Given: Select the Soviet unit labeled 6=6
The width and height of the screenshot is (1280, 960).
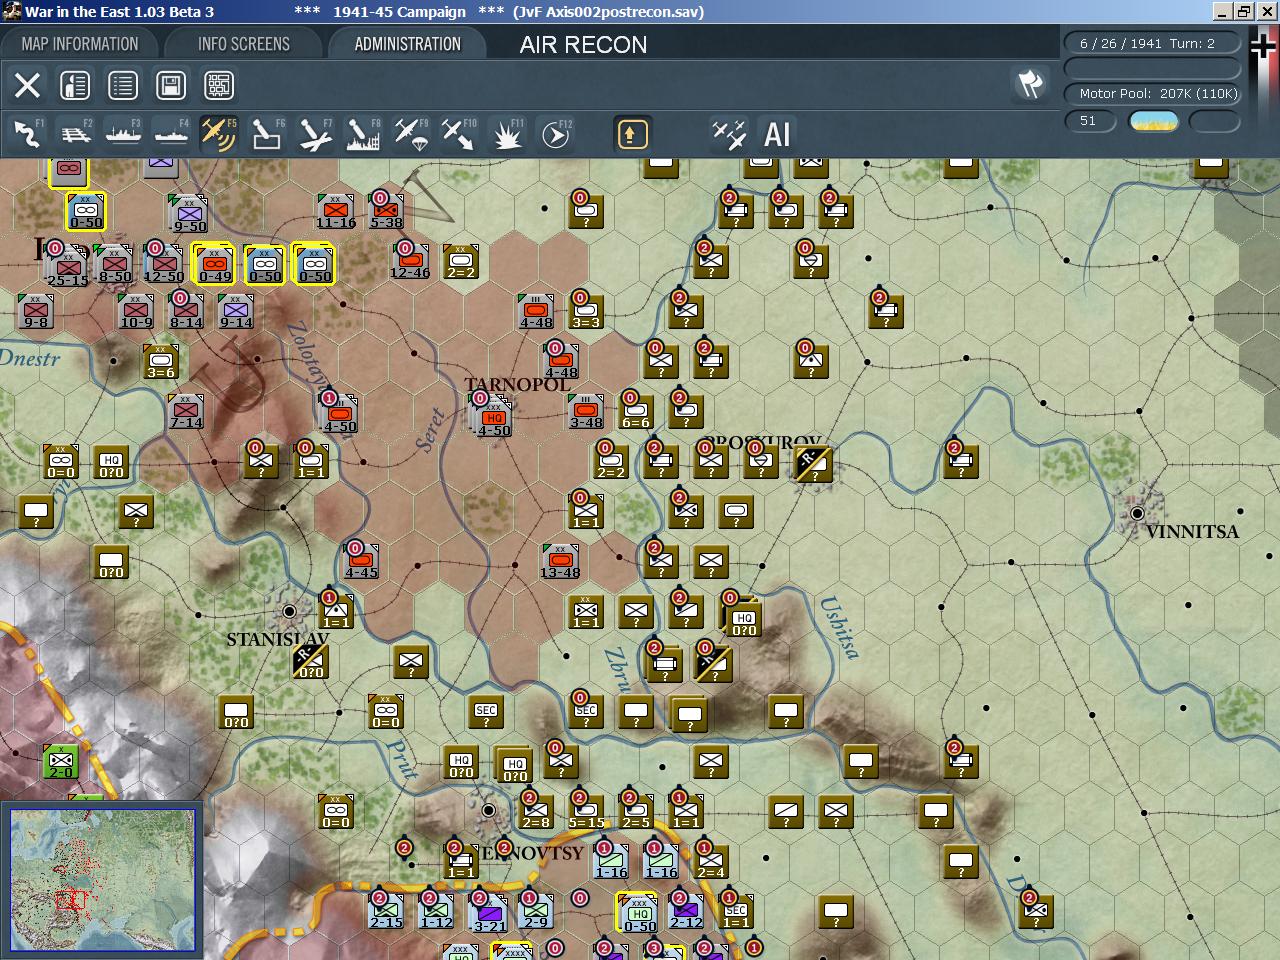Looking at the screenshot, I should click(635, 411).
